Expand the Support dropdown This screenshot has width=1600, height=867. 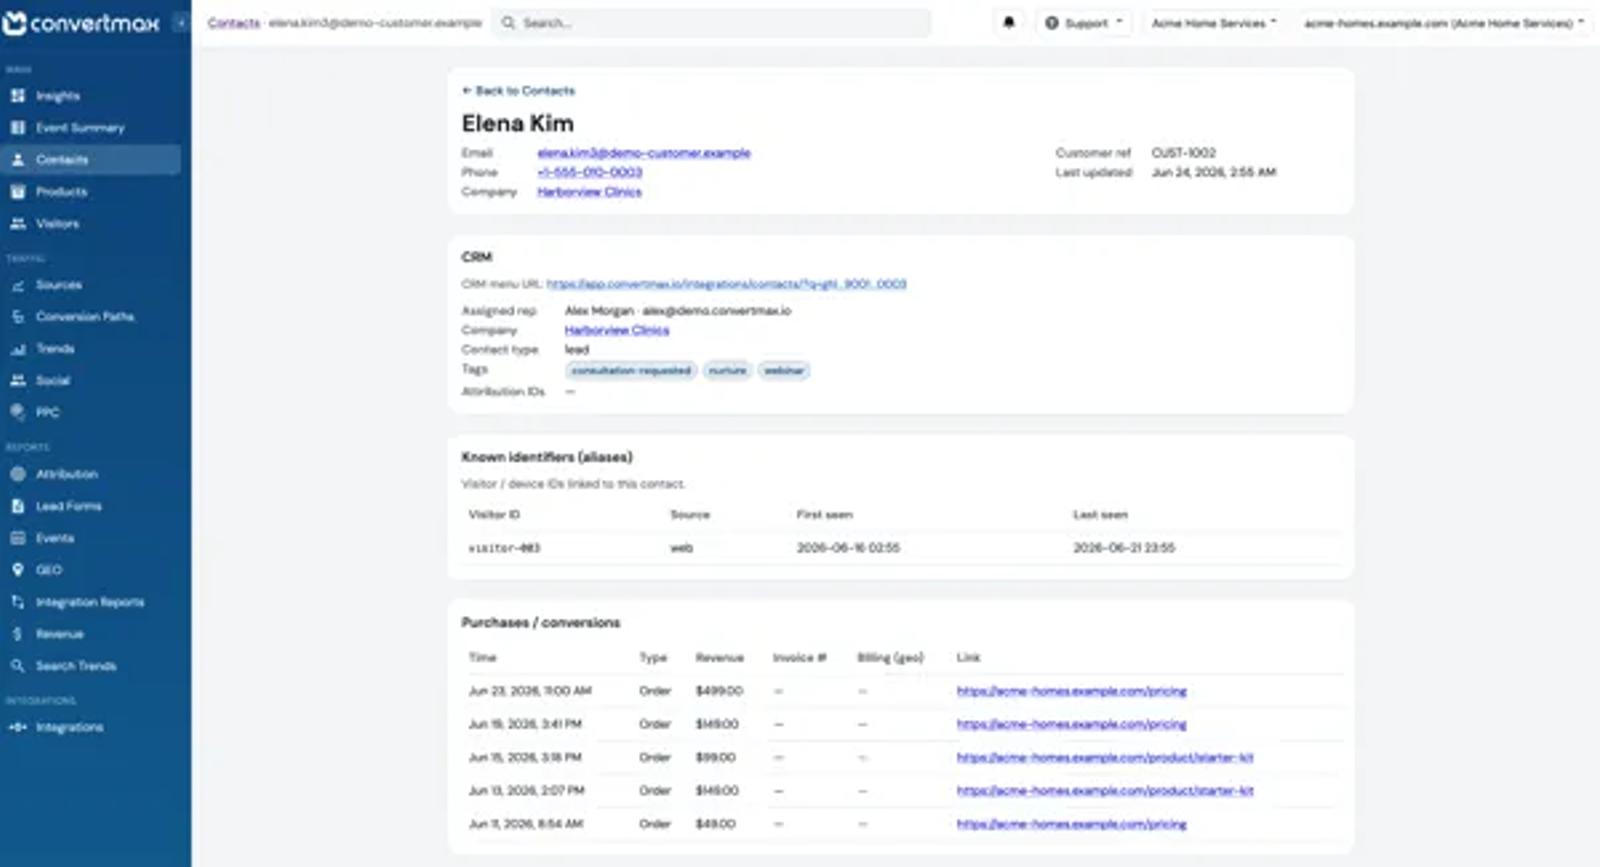pos(1084,23)
